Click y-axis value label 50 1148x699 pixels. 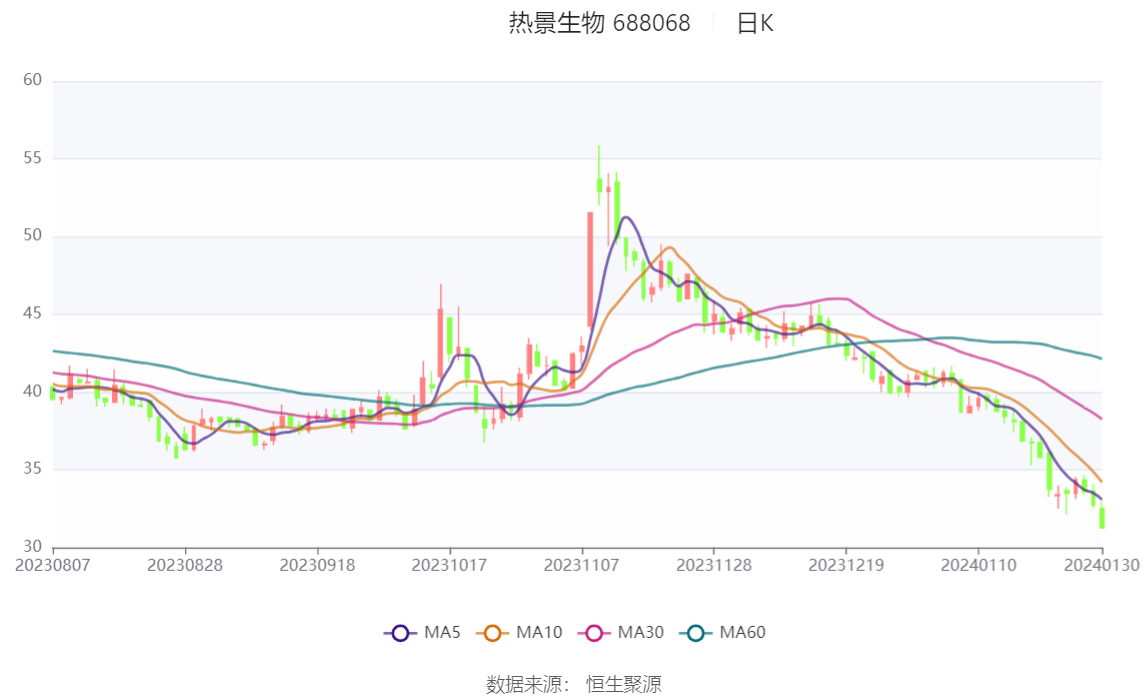point(32,235)
